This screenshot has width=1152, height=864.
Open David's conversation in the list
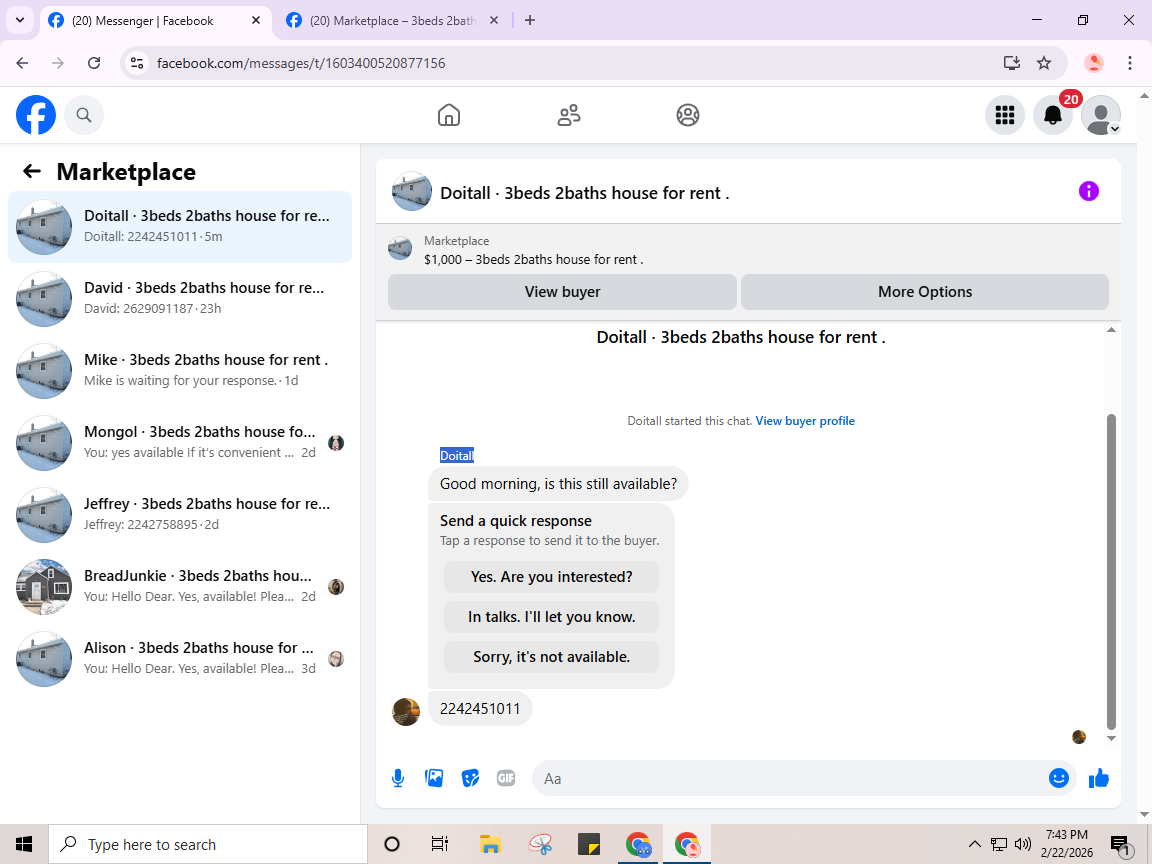pos(180,298)
